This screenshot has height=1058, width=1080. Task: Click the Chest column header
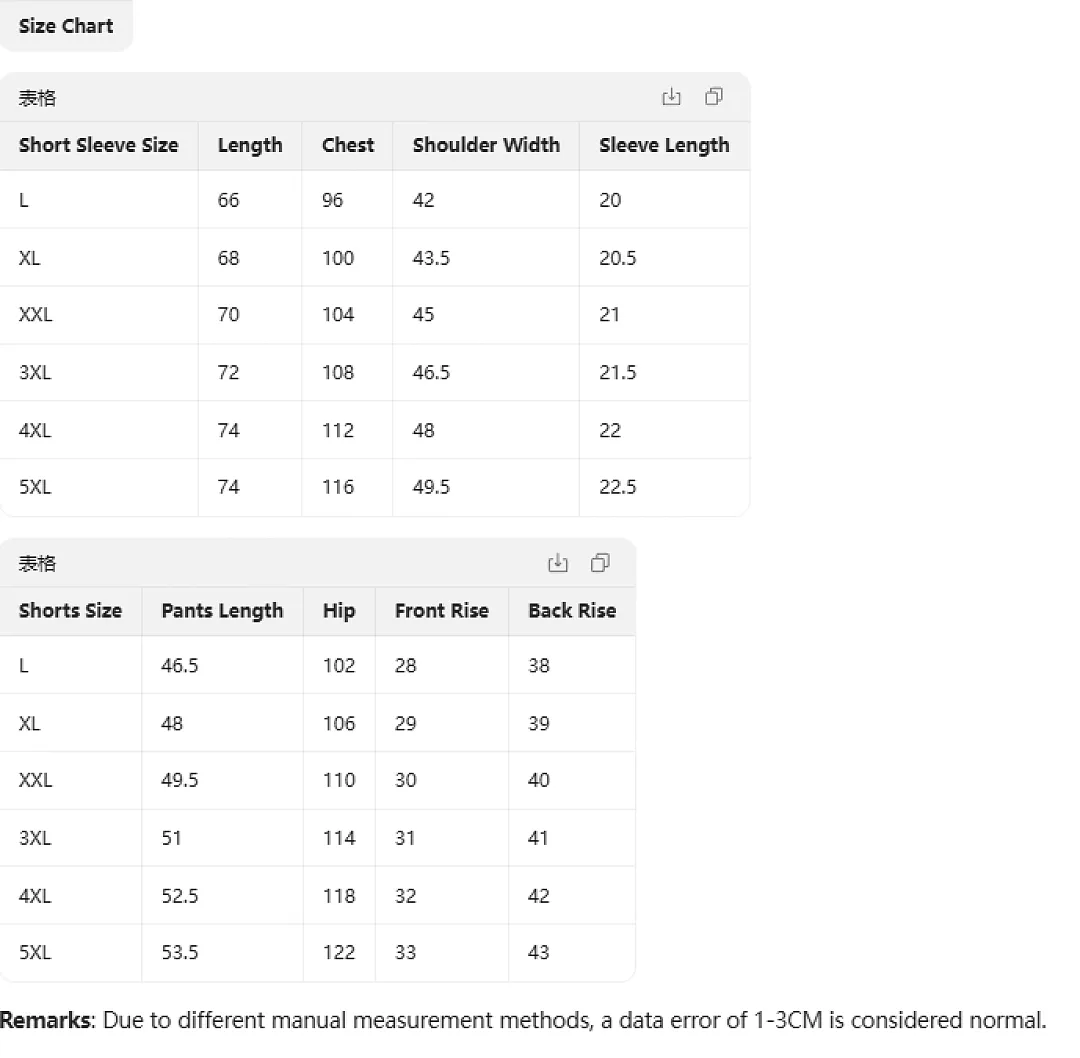347,145
